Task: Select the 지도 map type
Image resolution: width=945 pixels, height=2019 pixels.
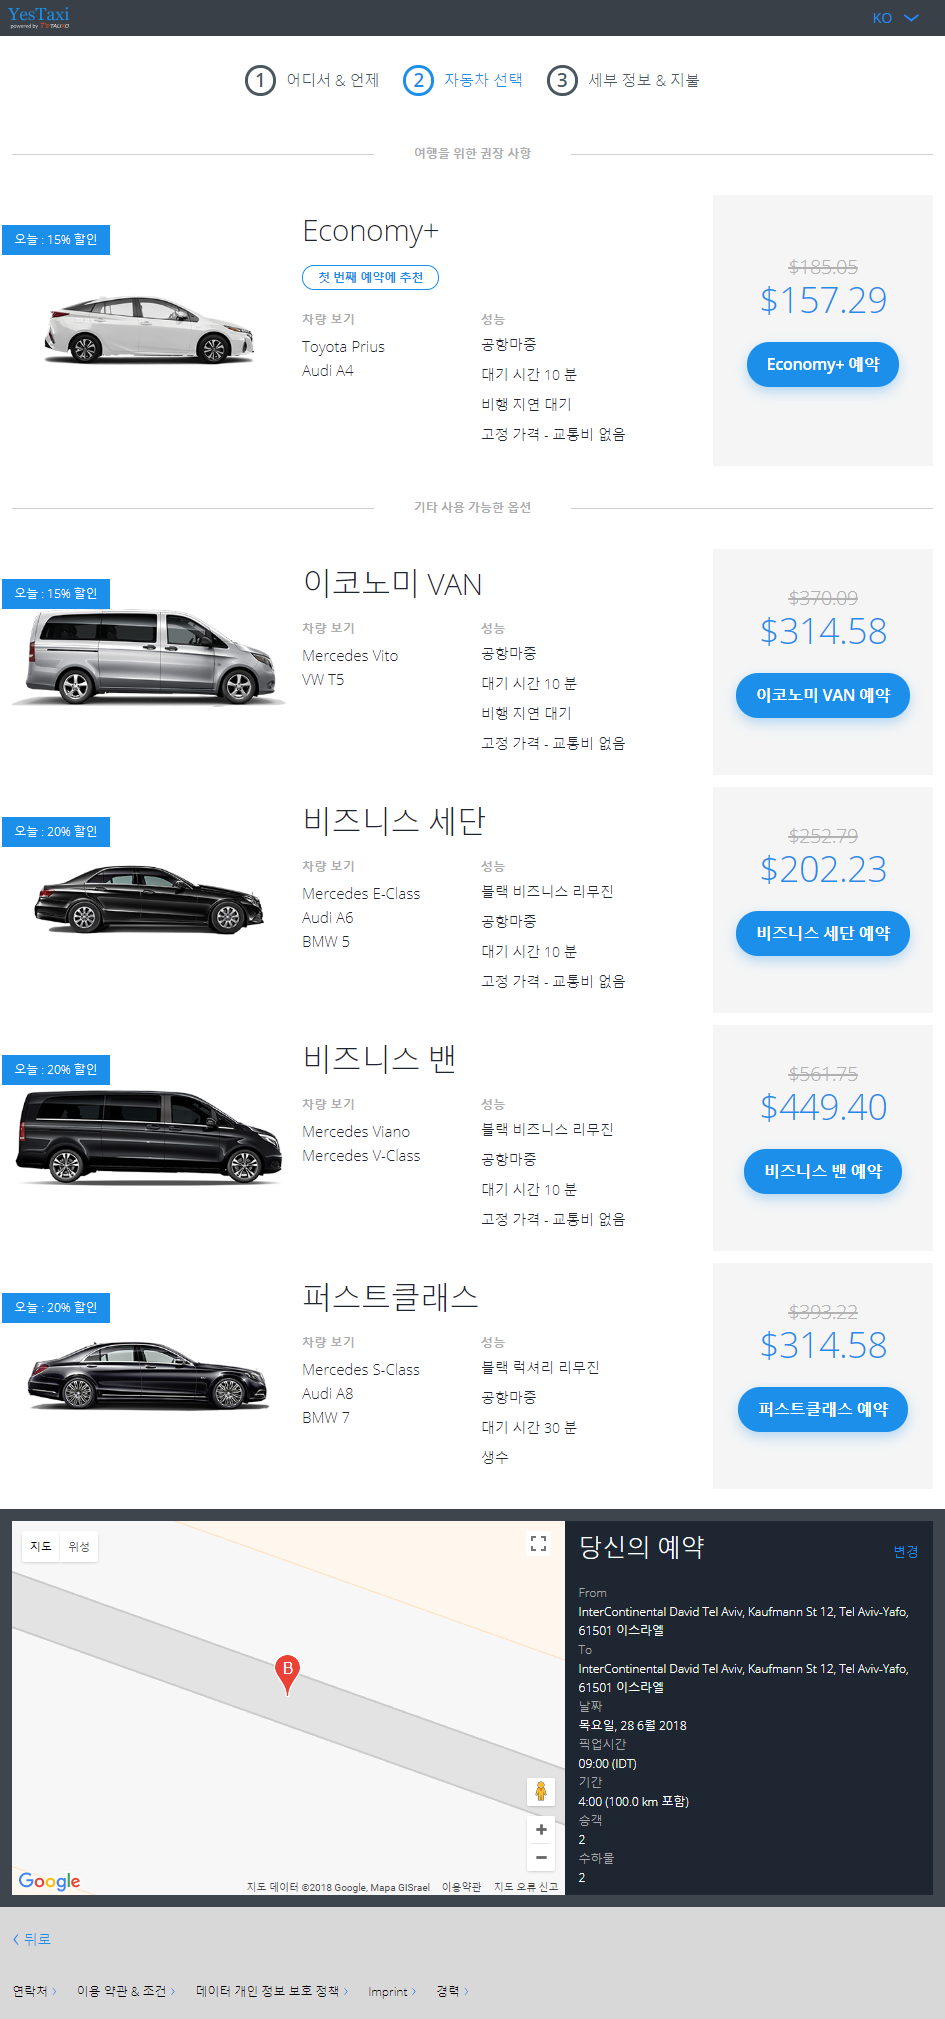Action: 41,1547
